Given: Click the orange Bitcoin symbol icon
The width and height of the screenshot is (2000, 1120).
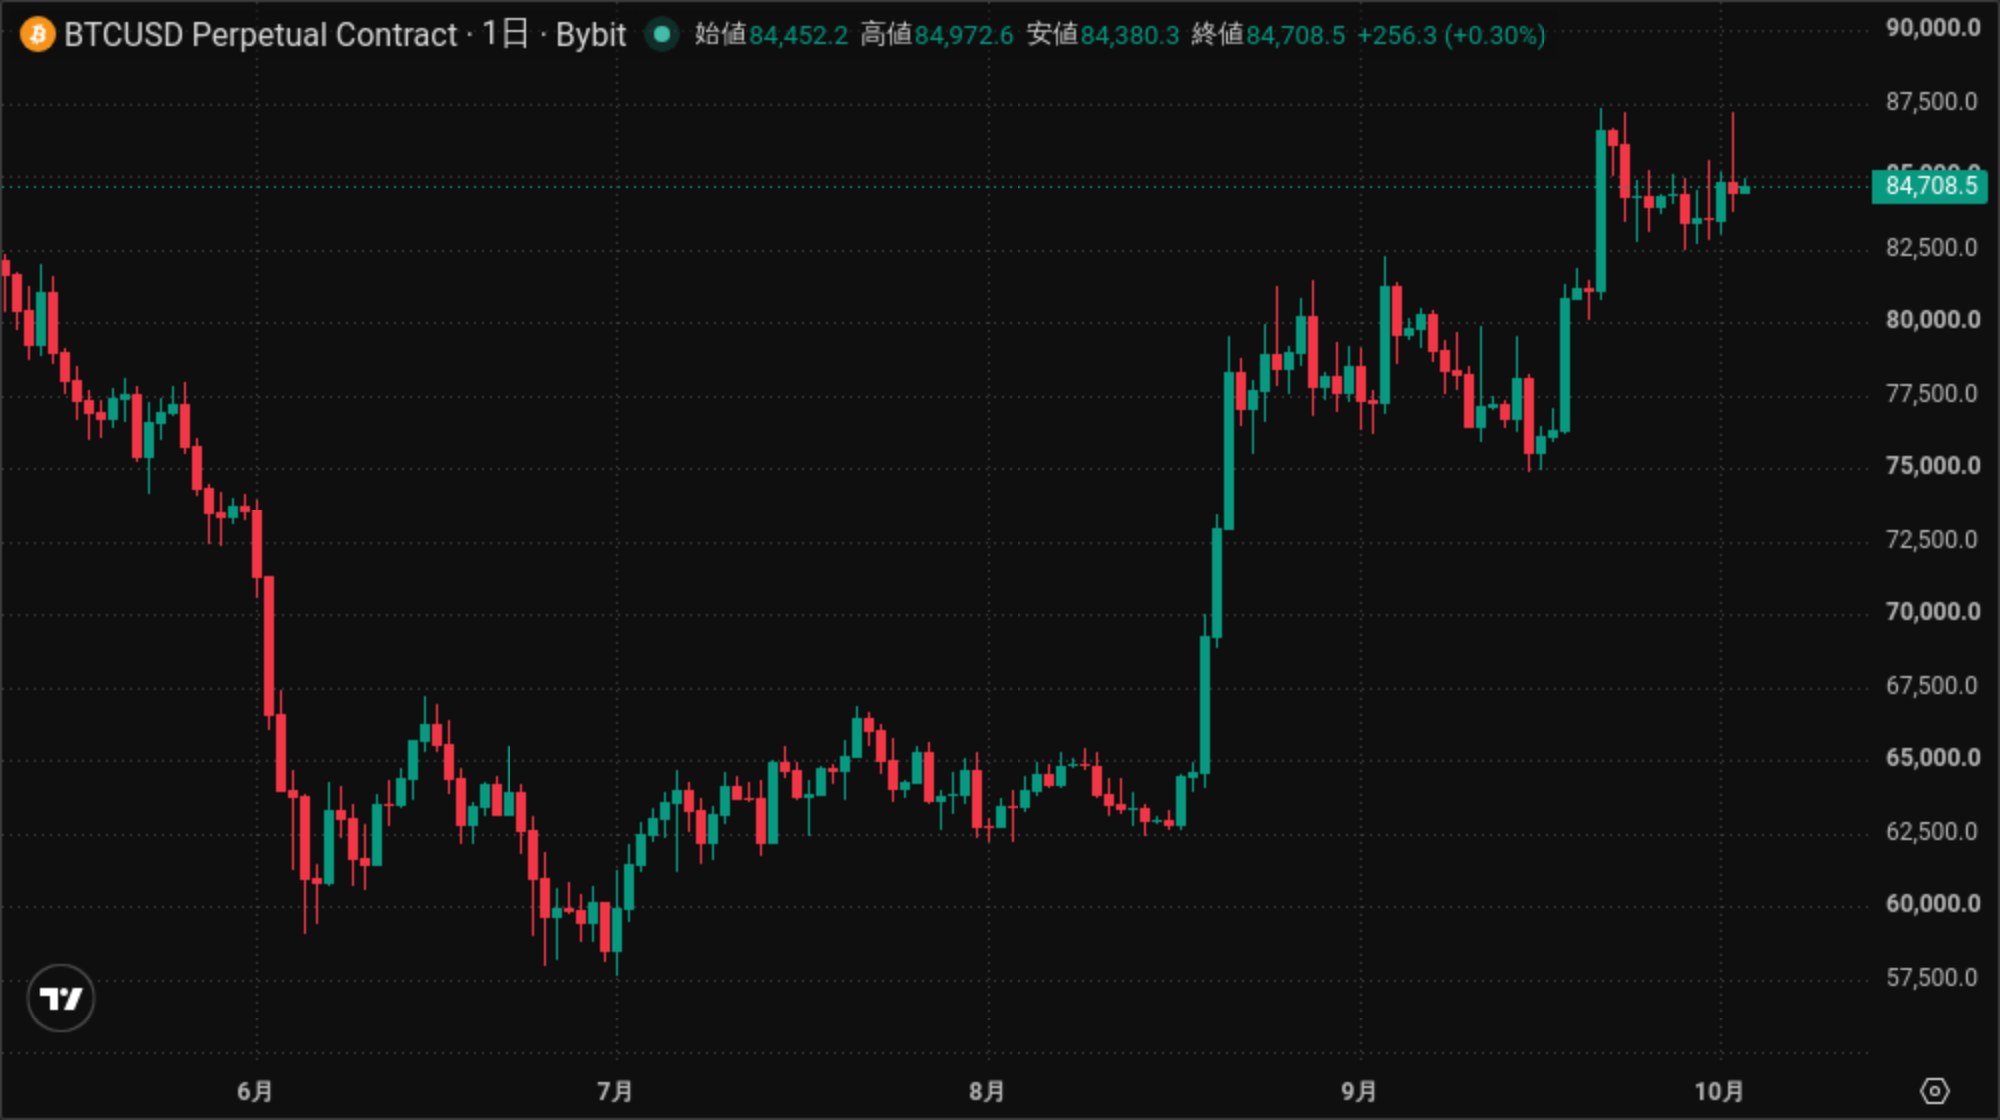Looking at the screenshot, I should tap(37, 35).
